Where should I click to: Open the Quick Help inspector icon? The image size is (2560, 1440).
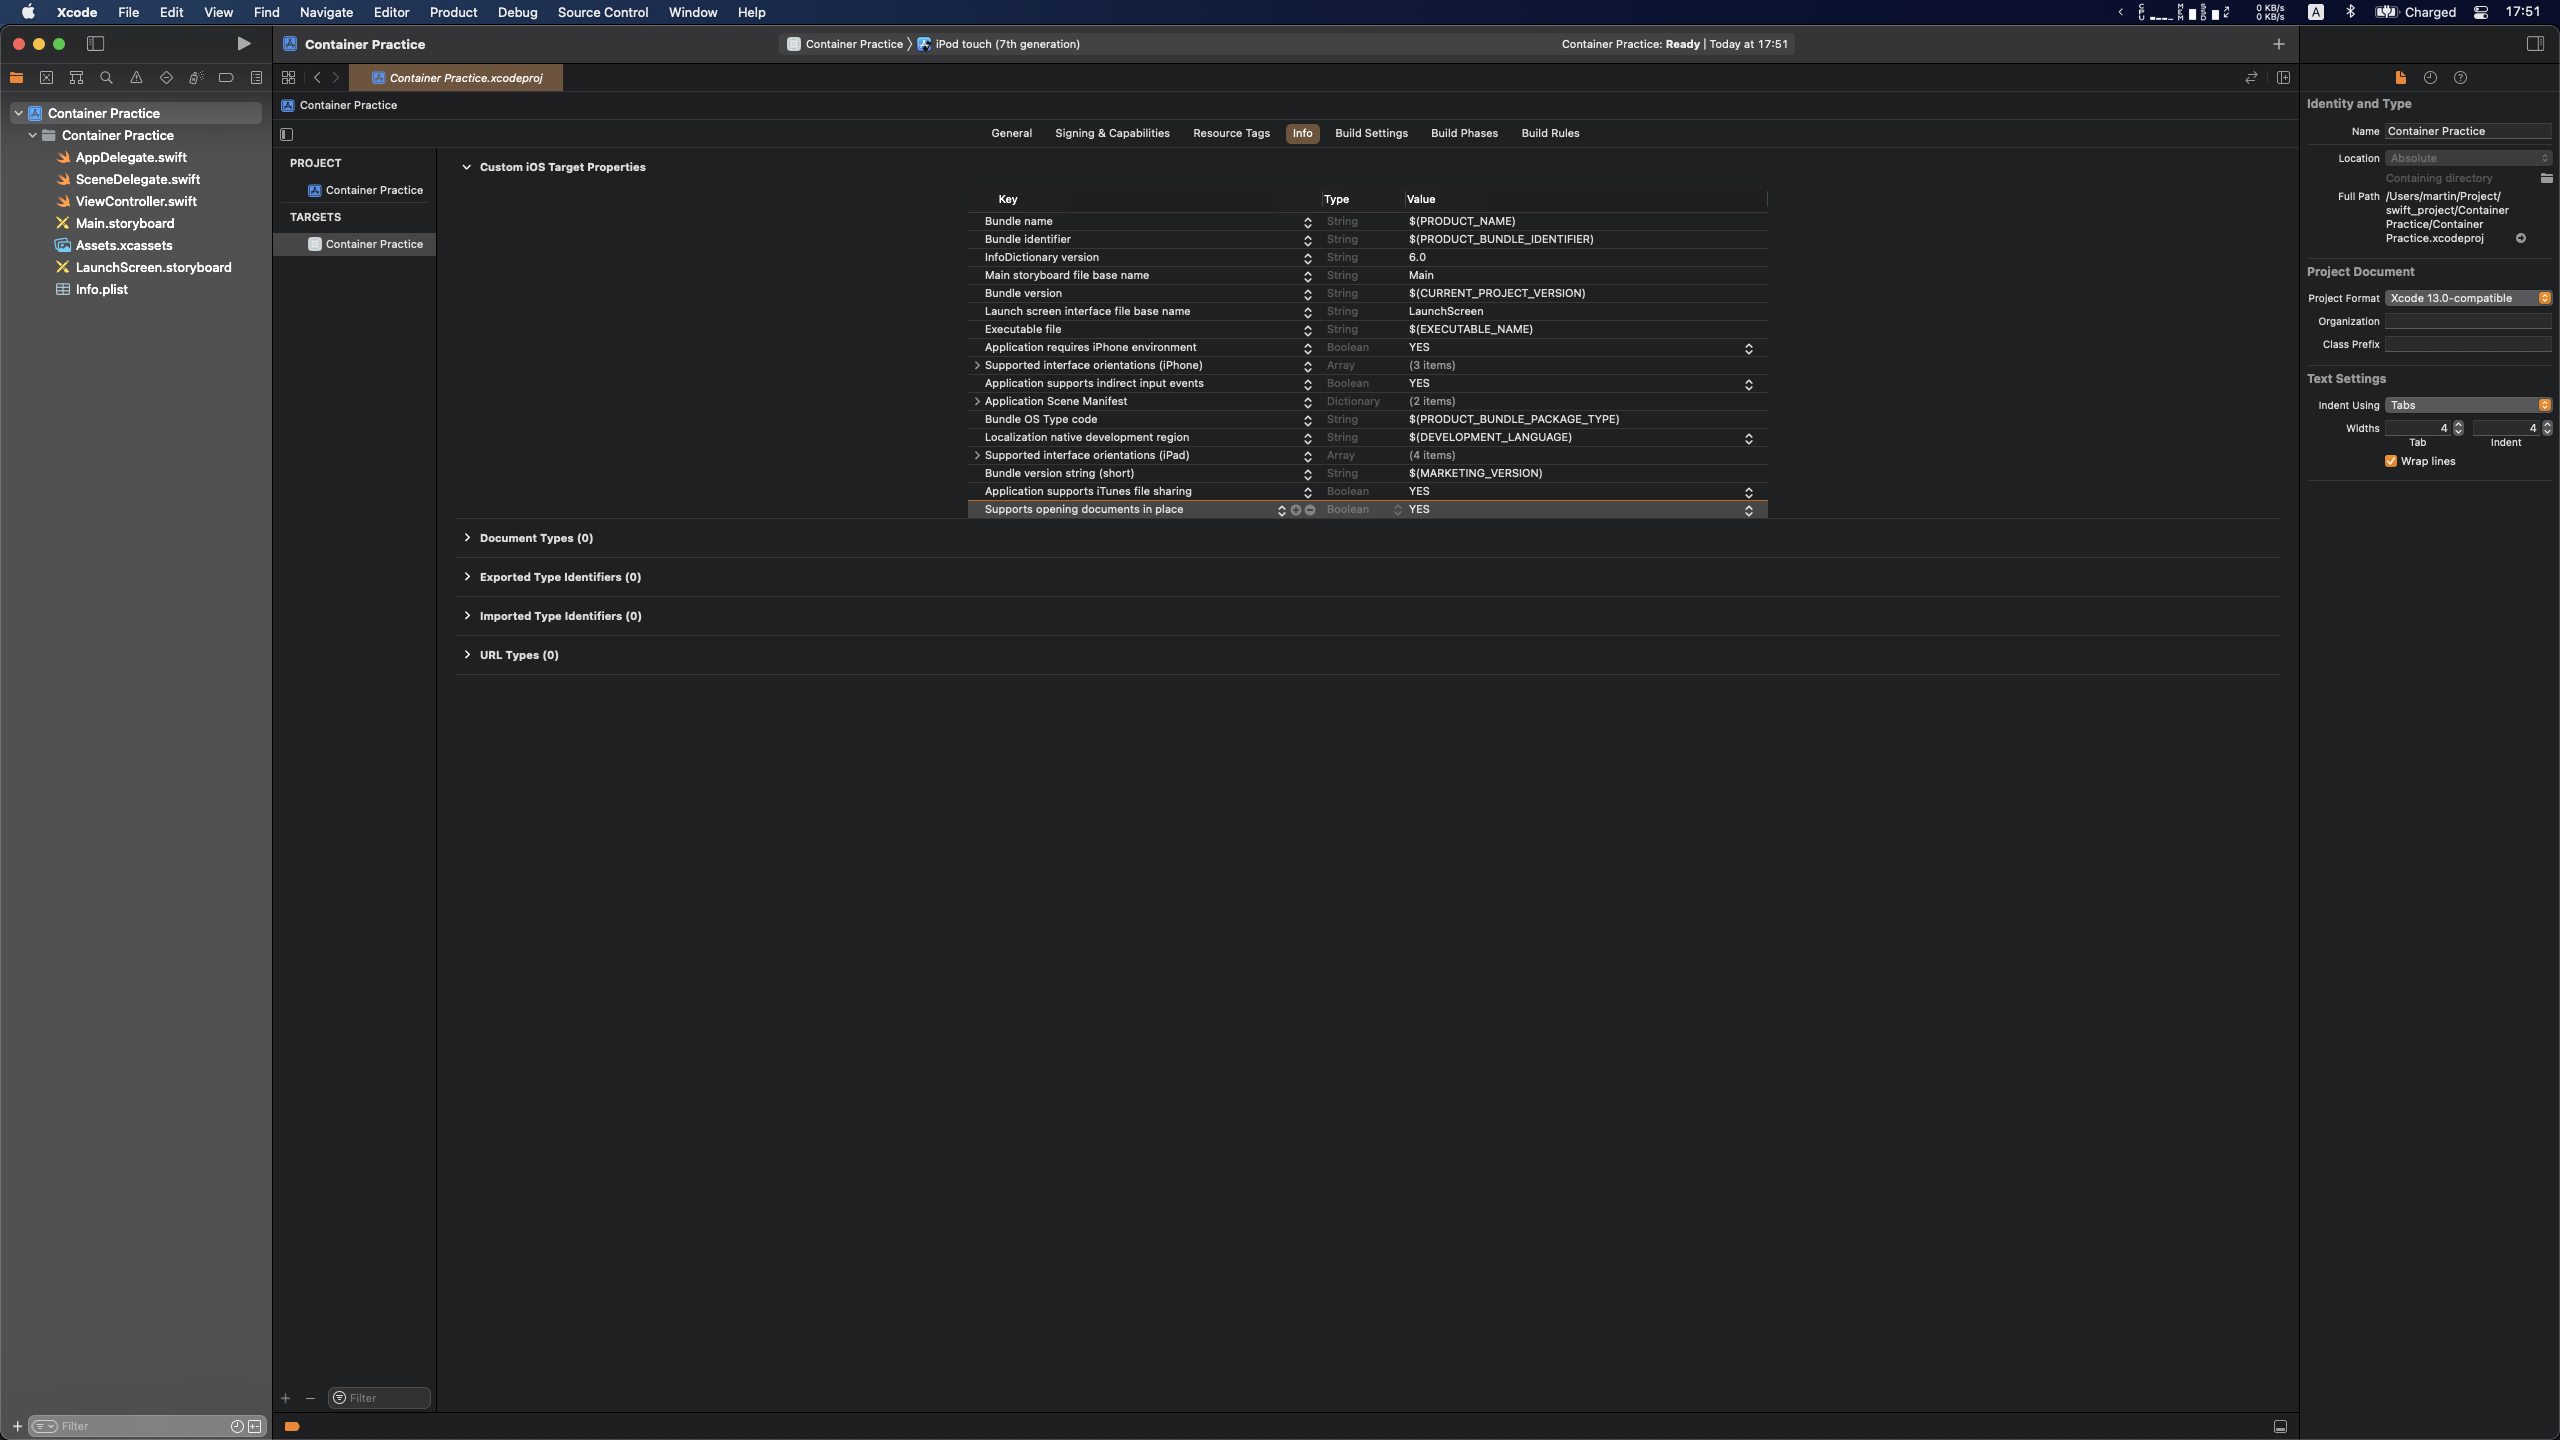(x=2460, y=78)
